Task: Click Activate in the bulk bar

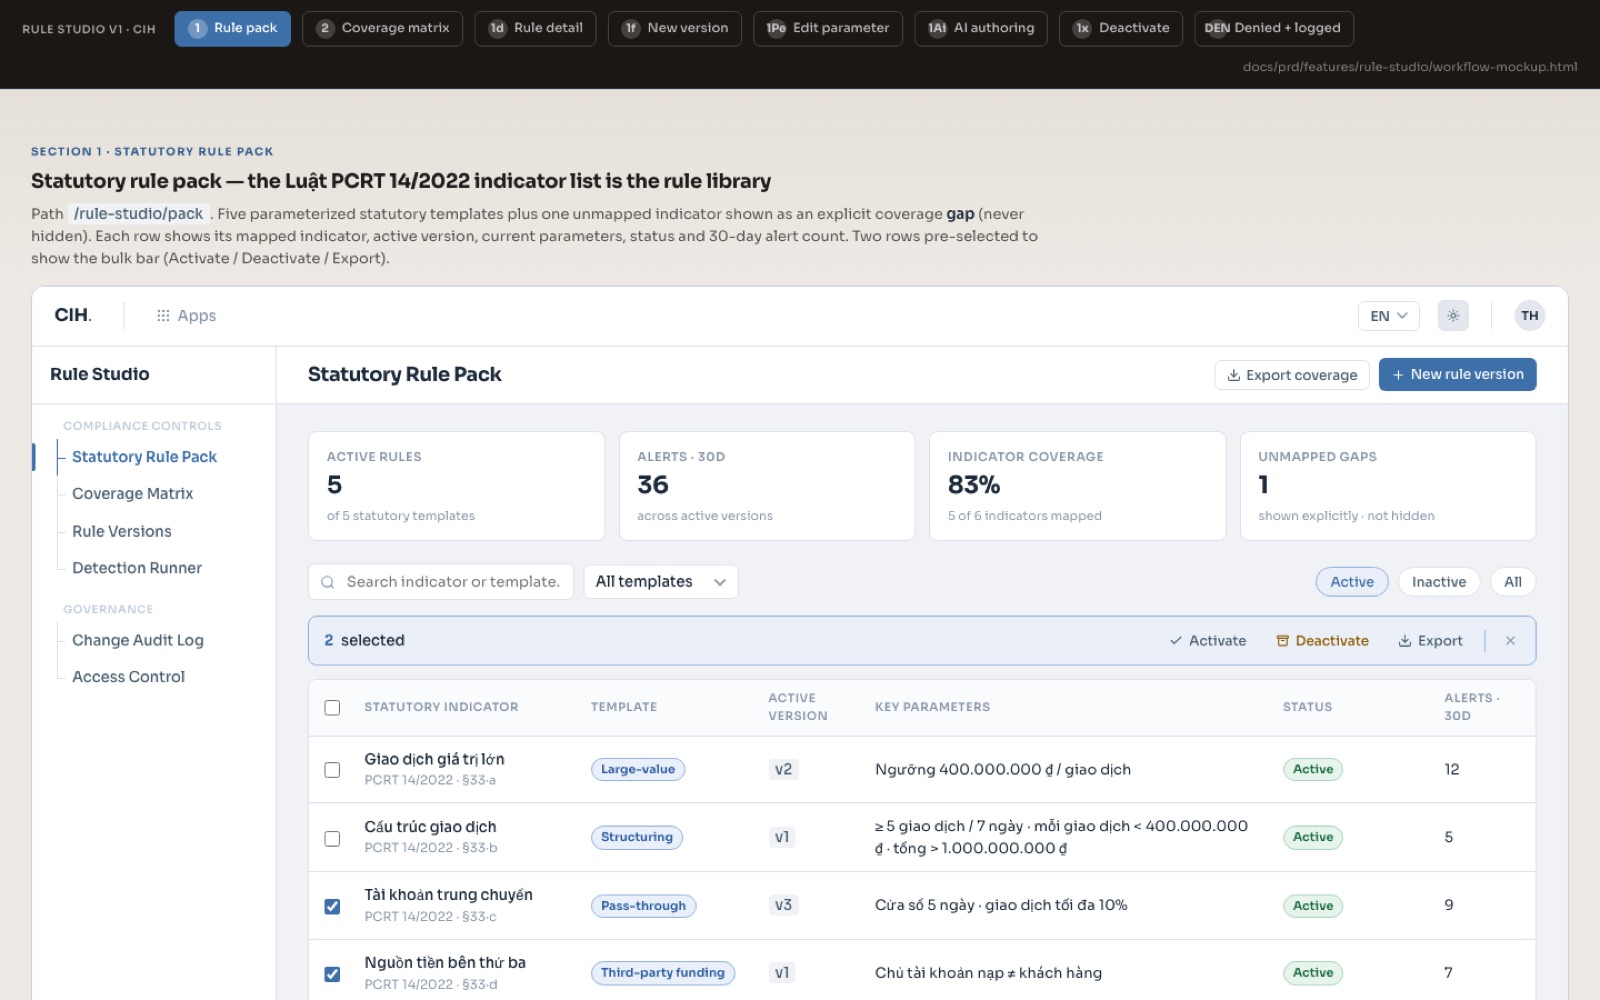Action: [x=1207, y=641]
